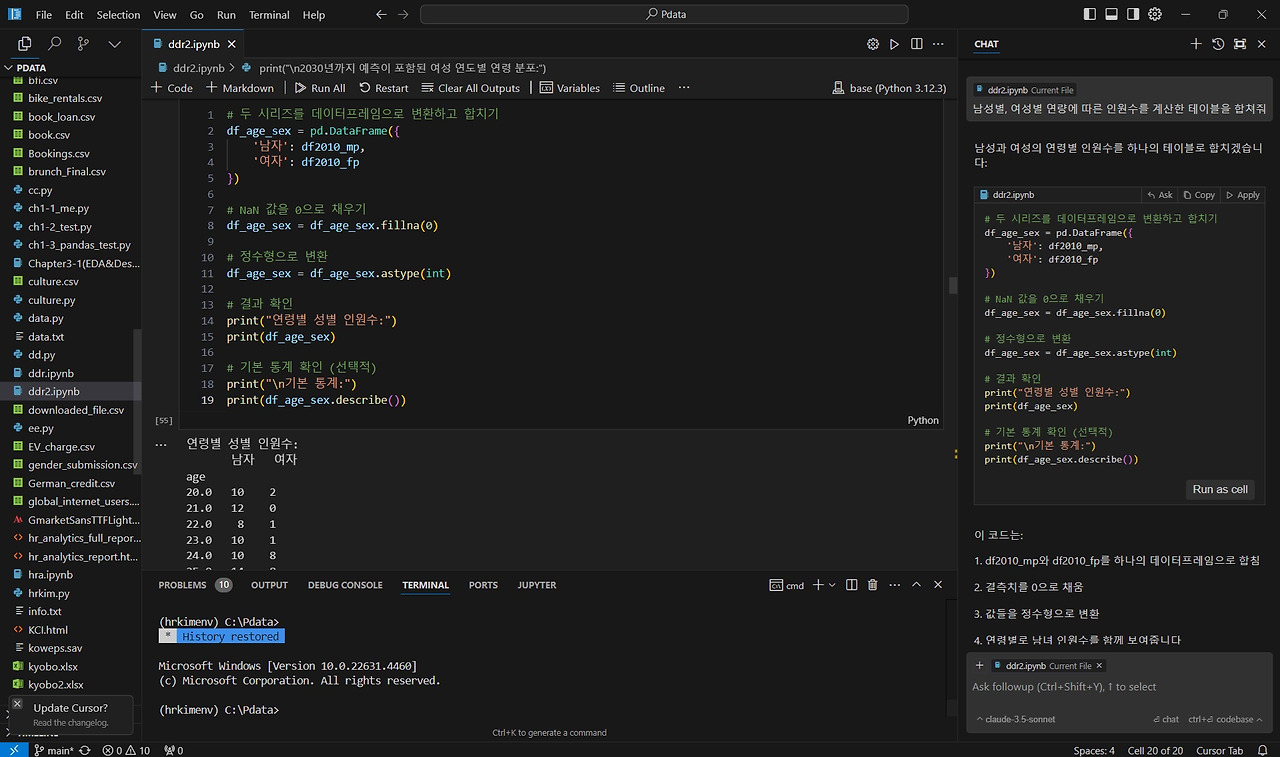Open chat in editor pane icon
The height and width of the screenshot is (757, 1280).
pyautogui.click(x=1240, y=44)
